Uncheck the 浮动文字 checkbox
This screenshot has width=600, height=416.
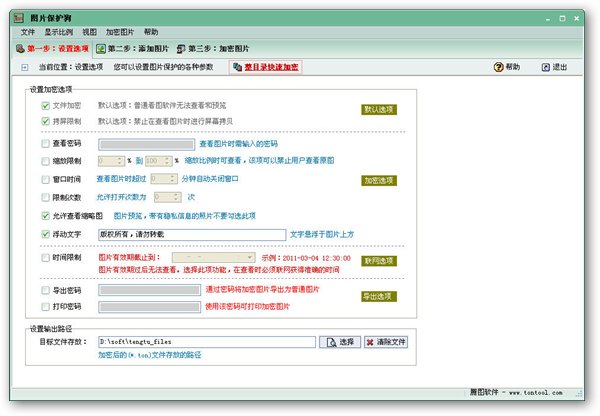click(x=46, y=234)
